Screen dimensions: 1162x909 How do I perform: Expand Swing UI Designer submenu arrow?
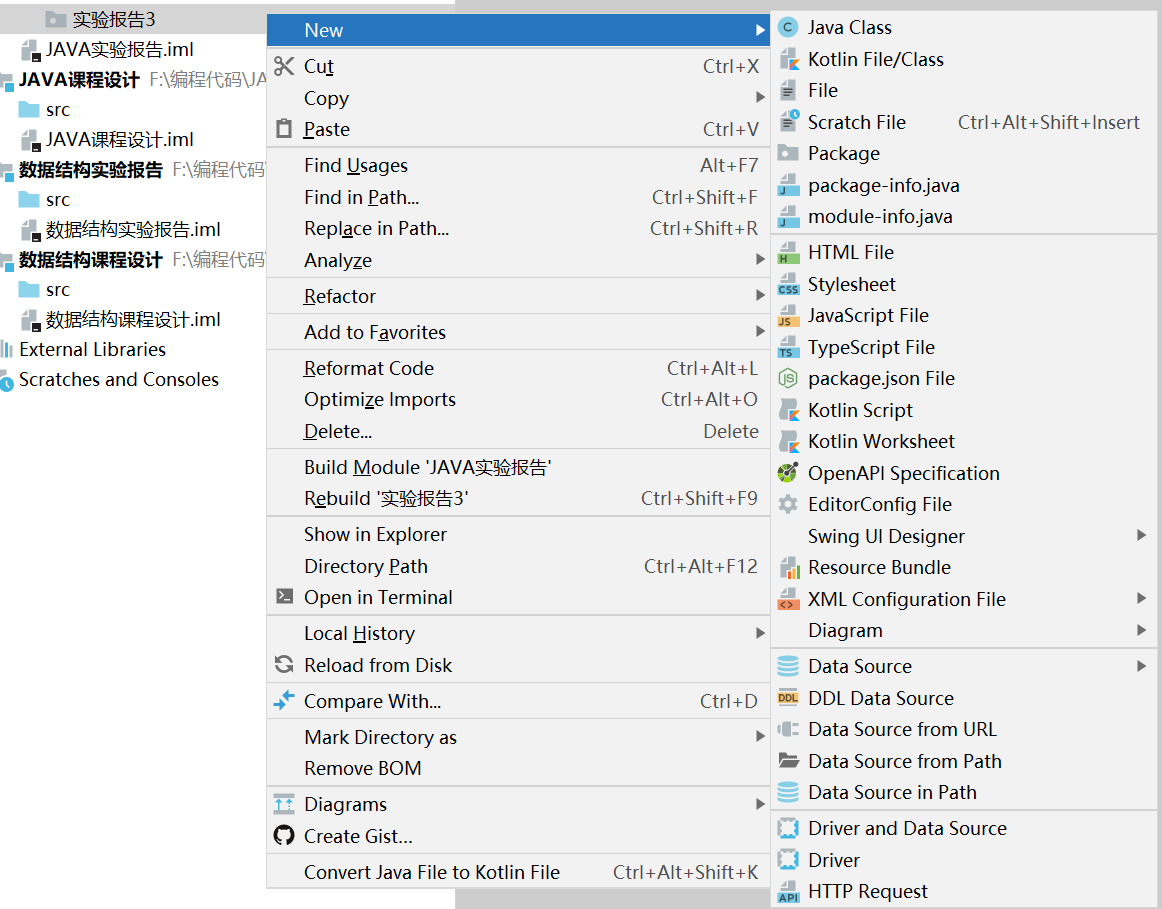(1141, 535)
